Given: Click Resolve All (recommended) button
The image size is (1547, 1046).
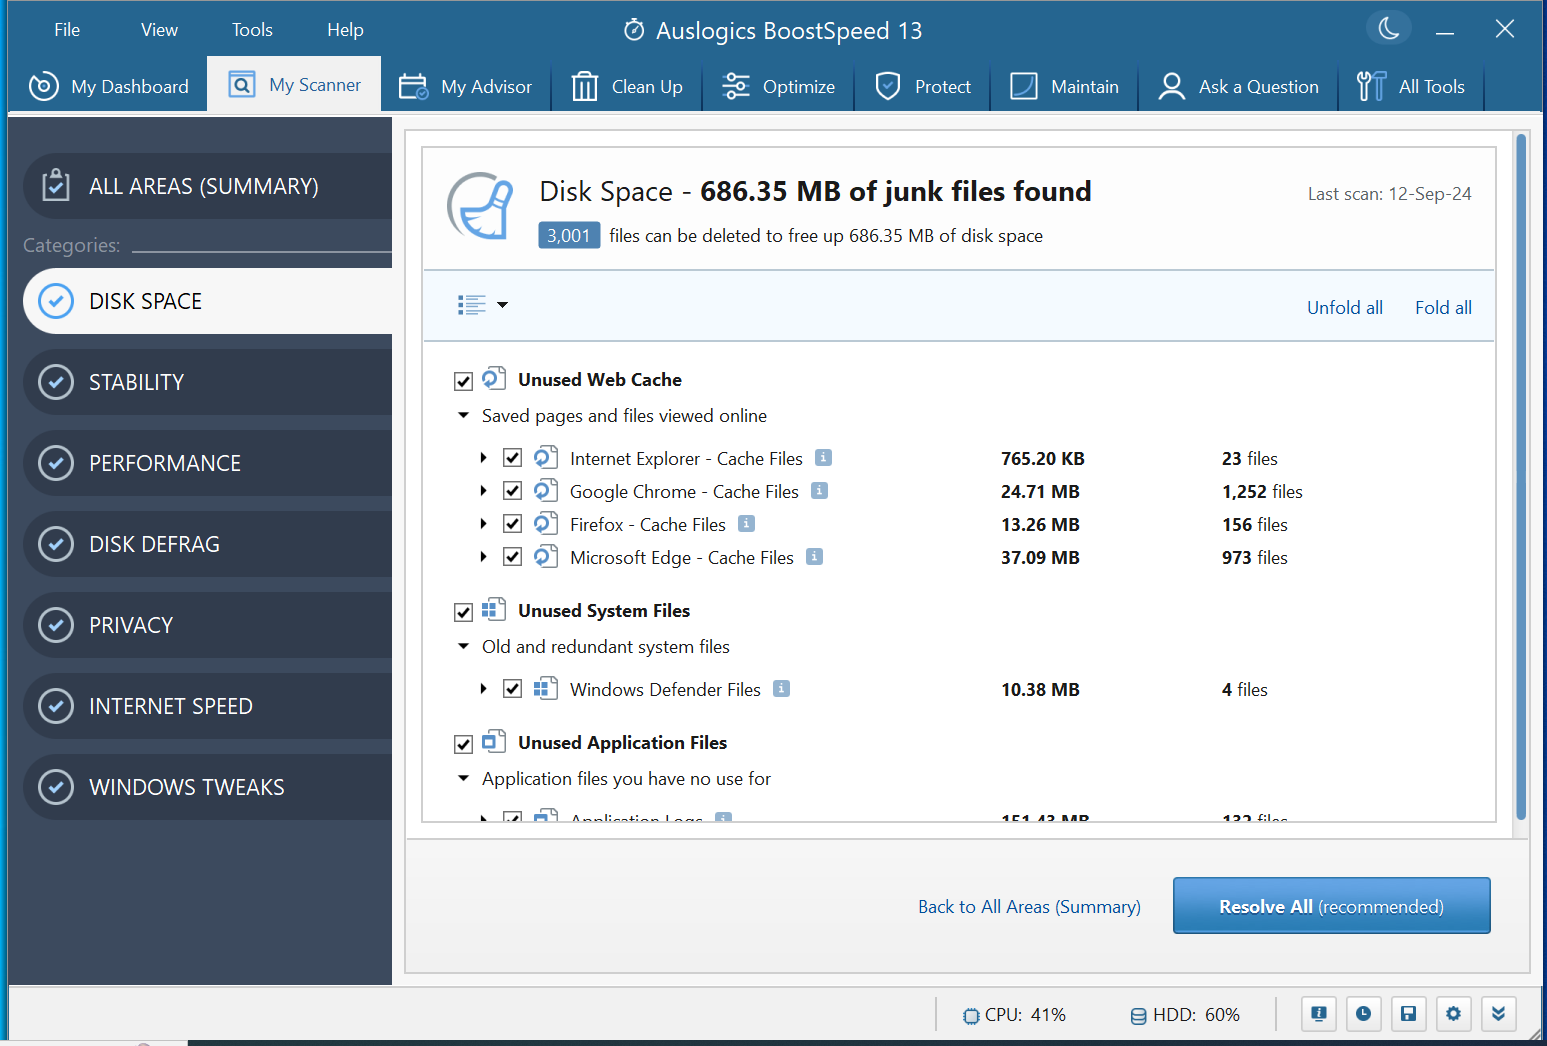Looking at the screenshot, I should [x=1331, y=906].
